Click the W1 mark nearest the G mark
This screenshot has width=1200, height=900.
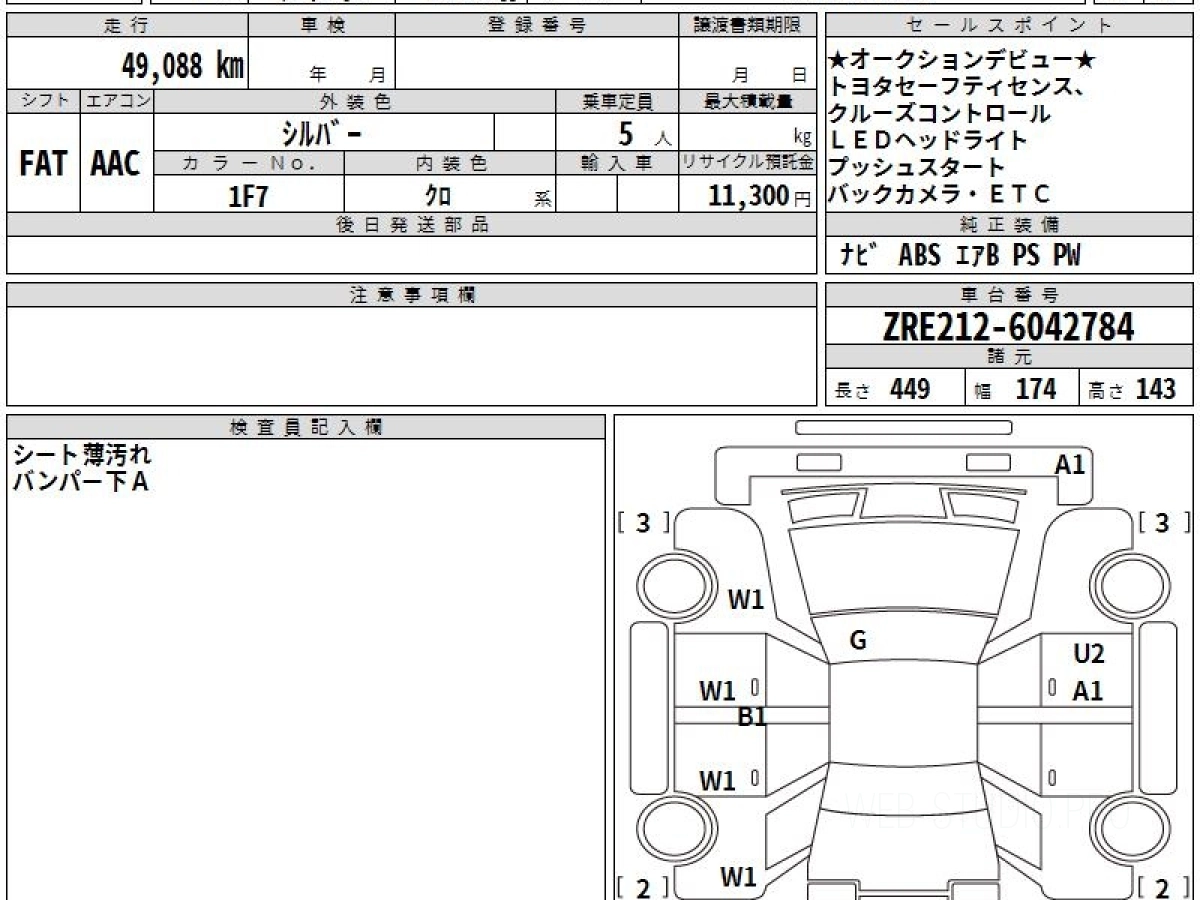coord(745,600)
